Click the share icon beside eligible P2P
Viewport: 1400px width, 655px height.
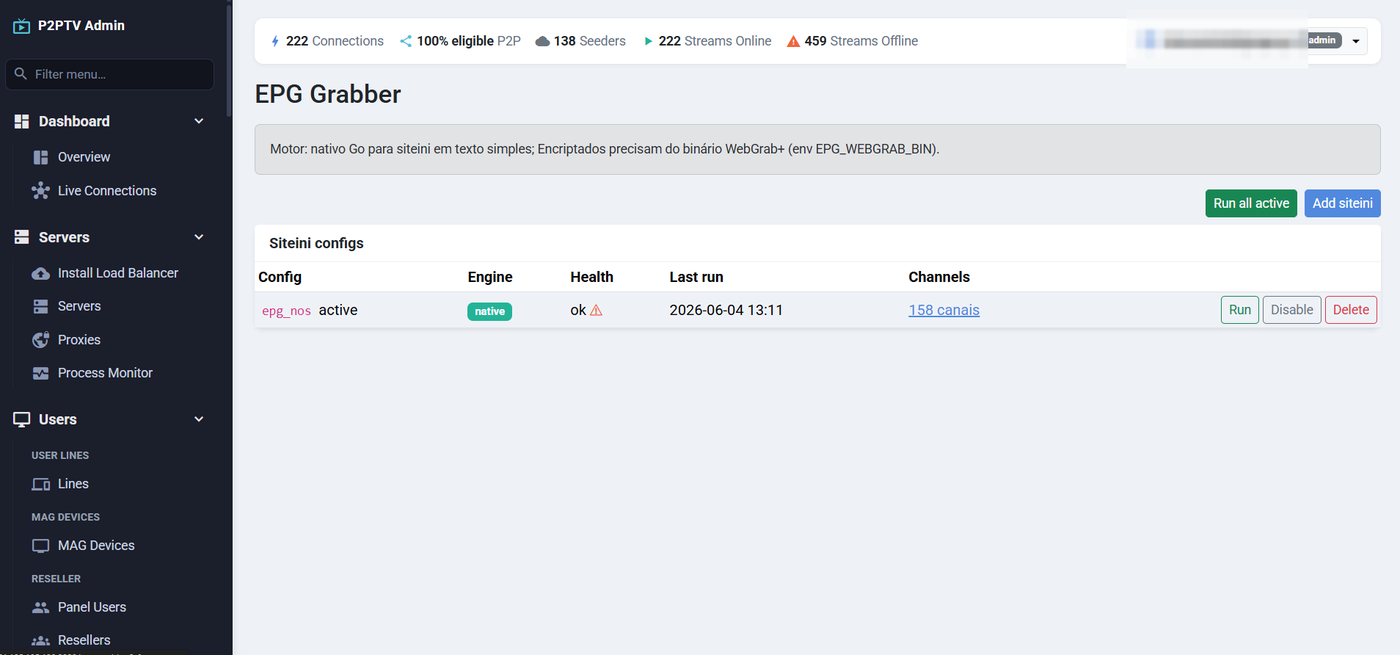406,41
